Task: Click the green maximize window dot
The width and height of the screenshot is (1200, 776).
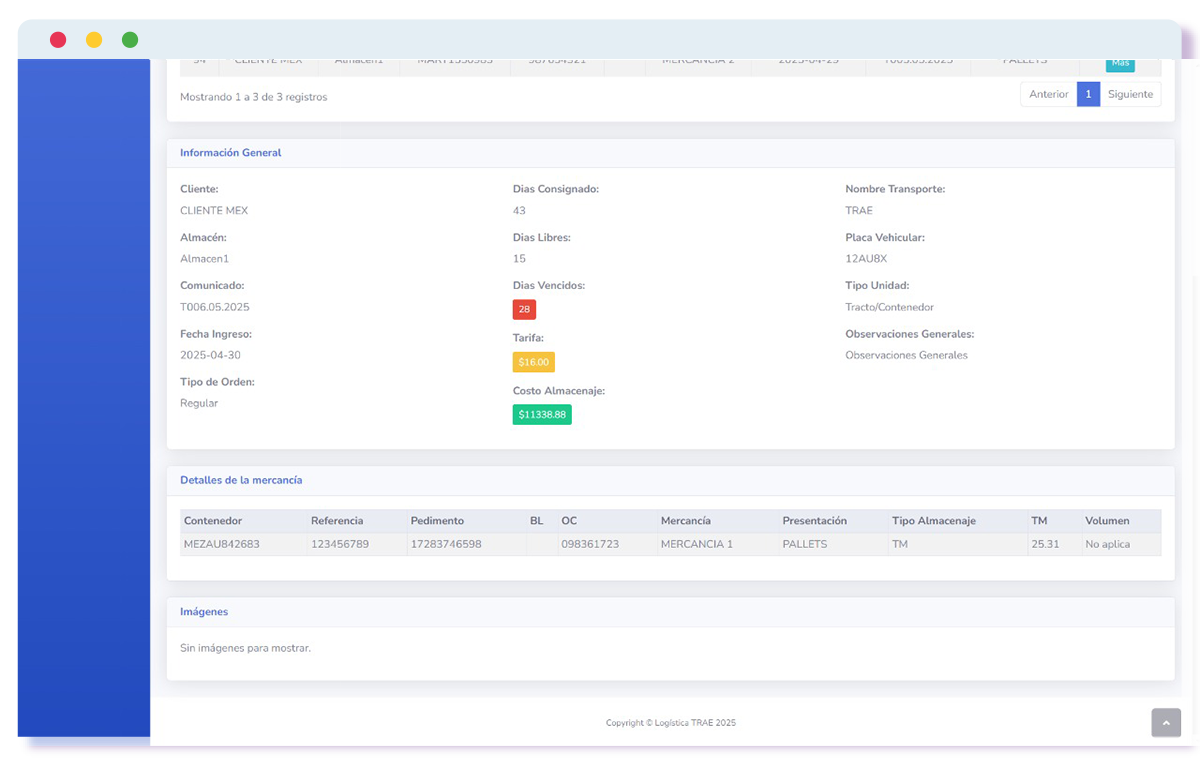Action: click(130, 40)
